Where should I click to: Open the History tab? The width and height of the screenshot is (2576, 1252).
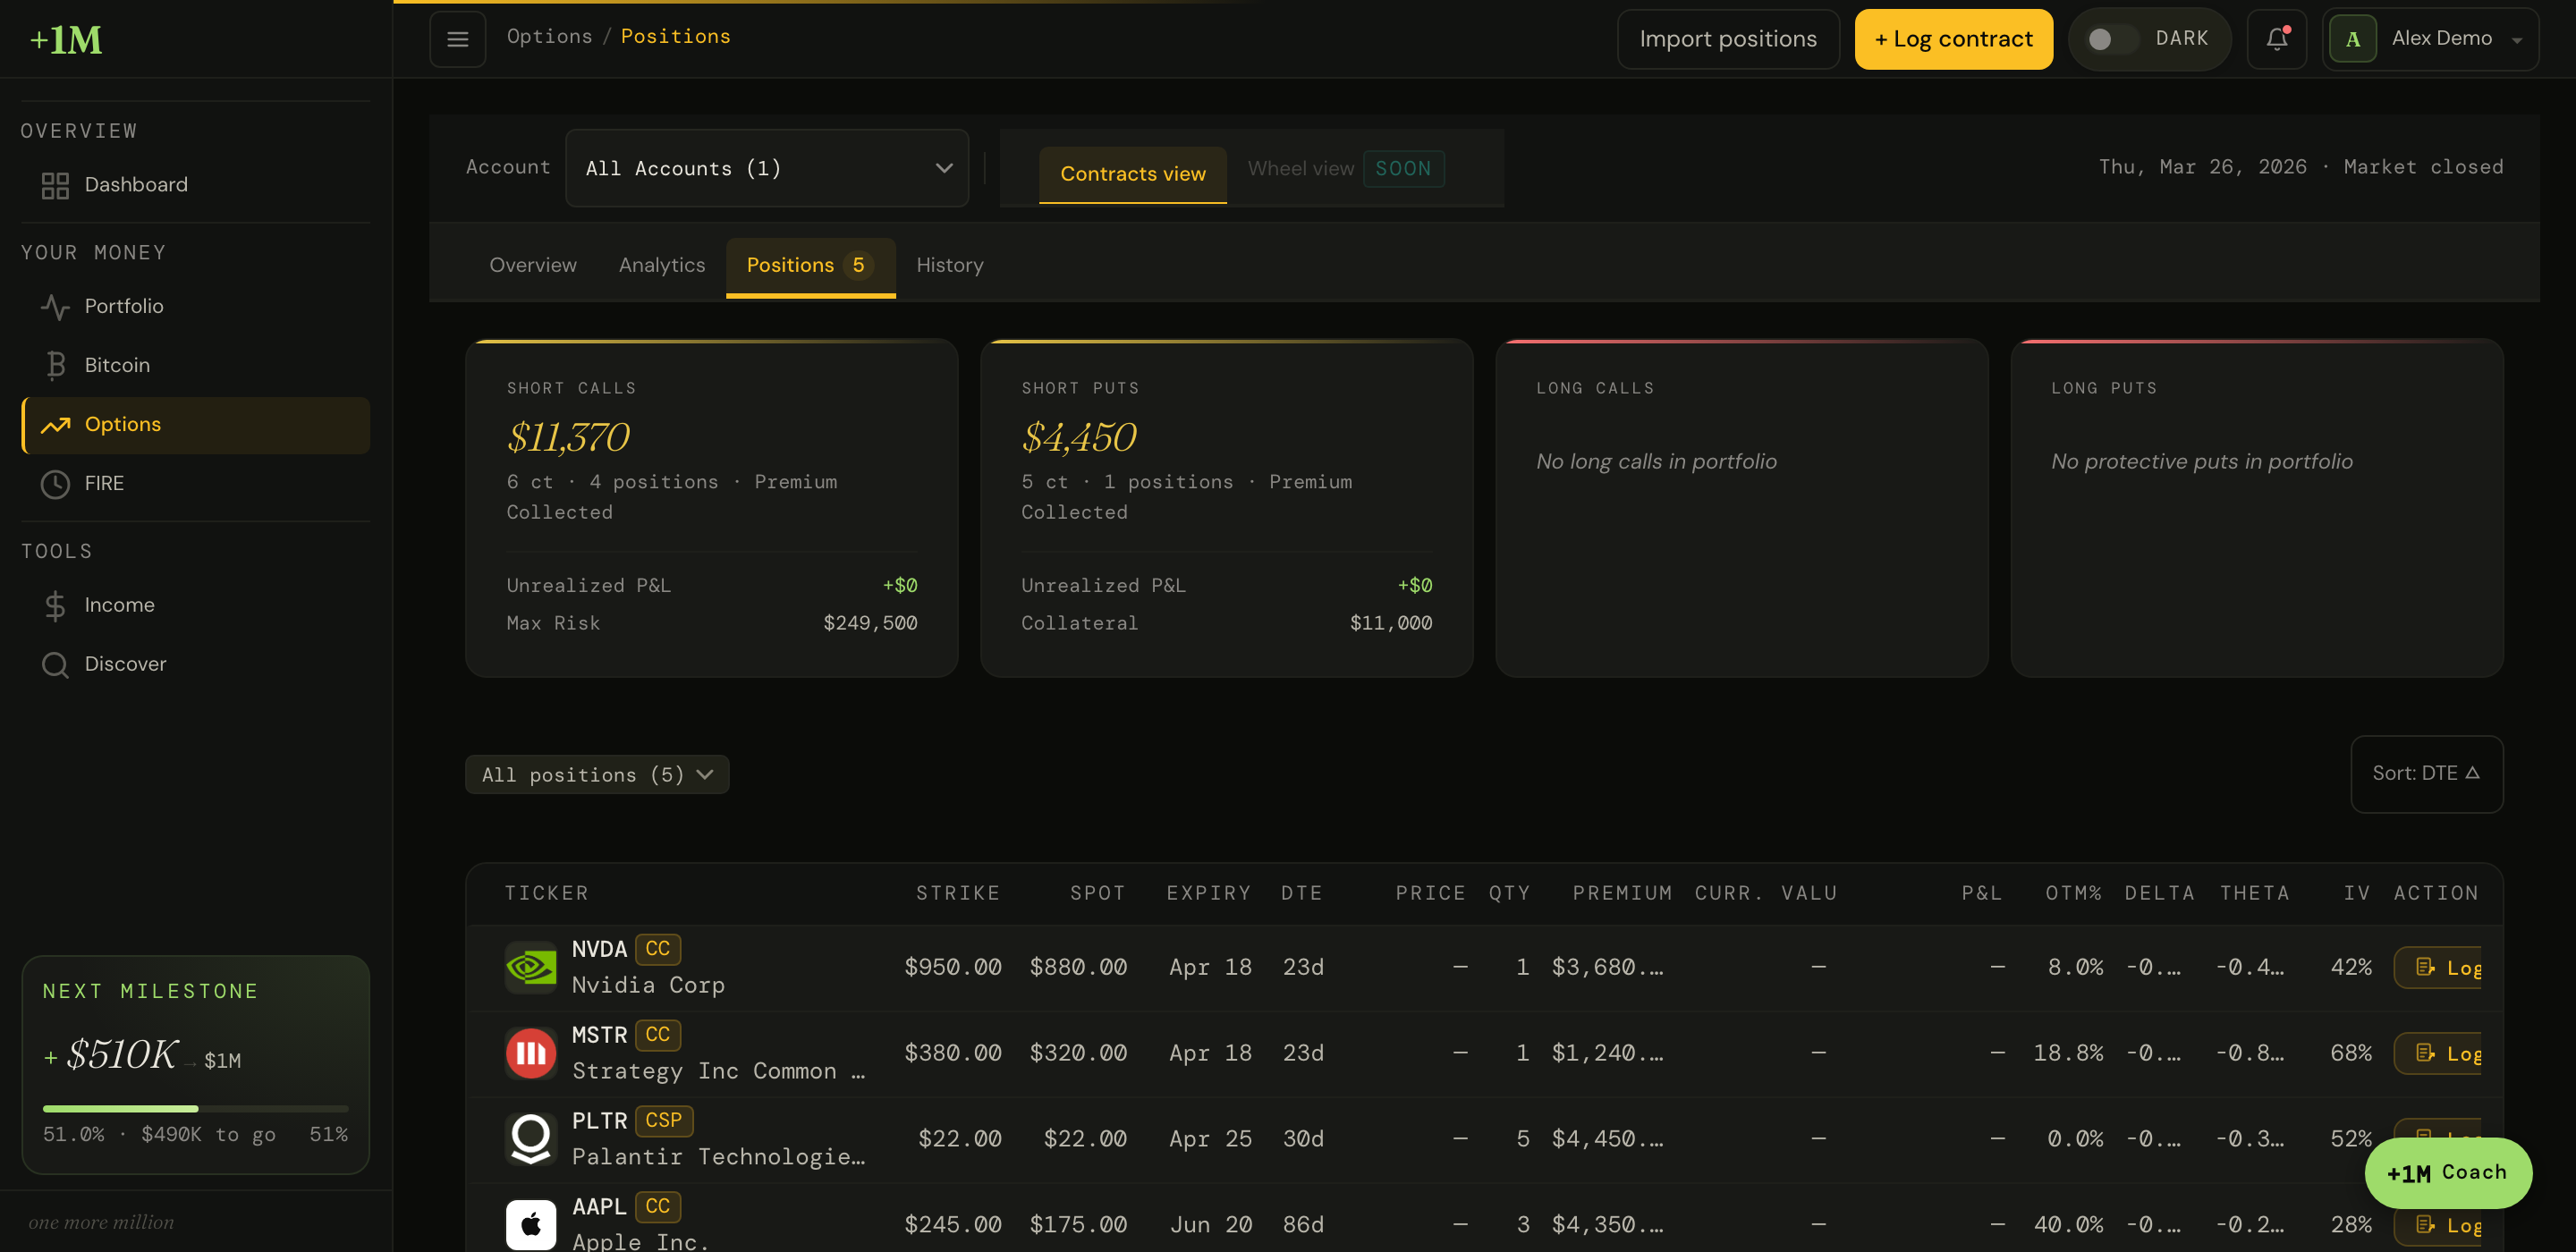[949, 265]
